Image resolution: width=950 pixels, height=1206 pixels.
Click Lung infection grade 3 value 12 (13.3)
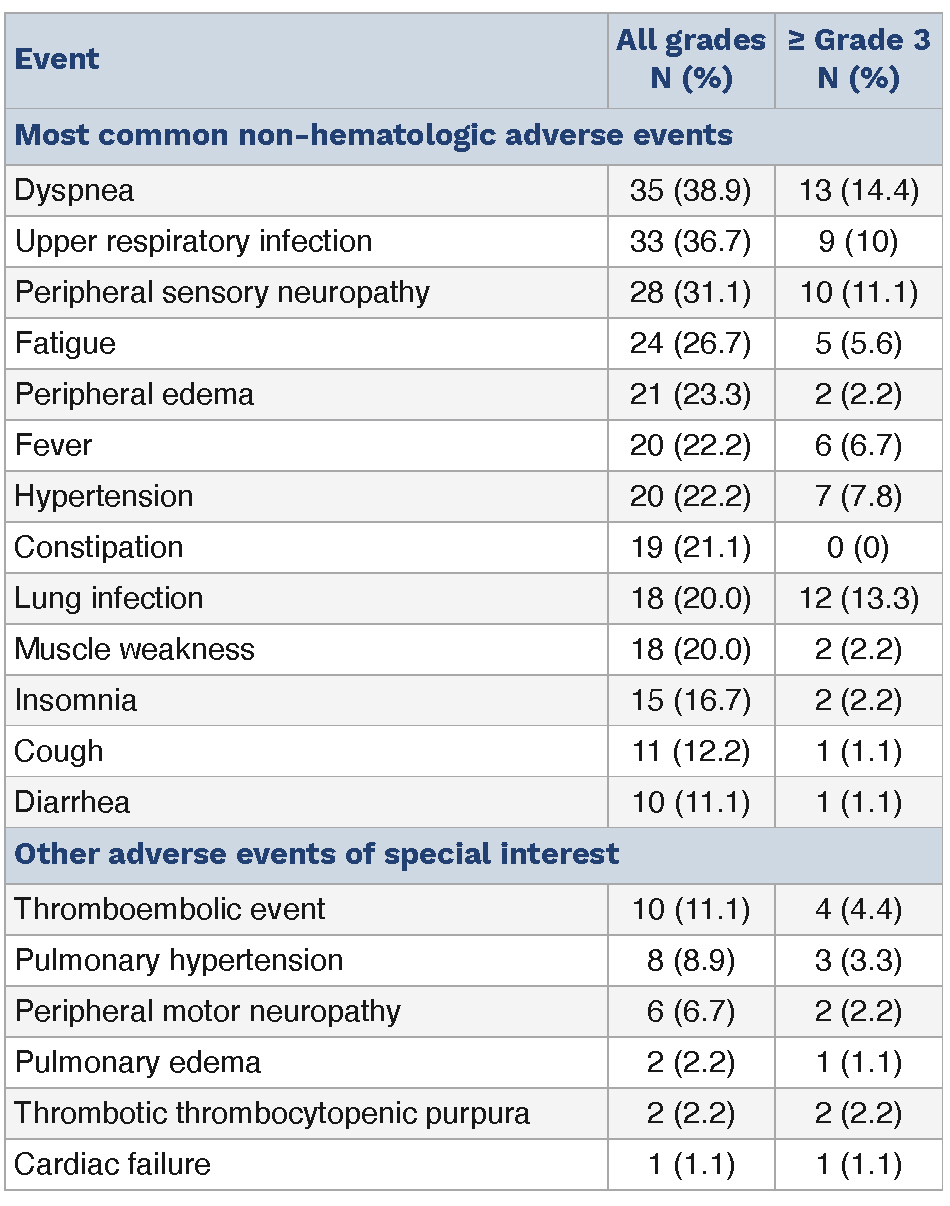[858, 598]
